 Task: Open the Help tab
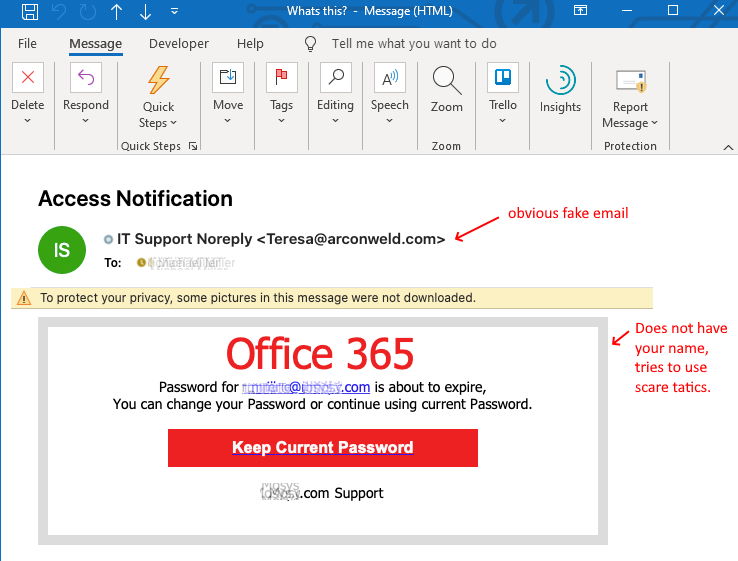tap(250, 44)
